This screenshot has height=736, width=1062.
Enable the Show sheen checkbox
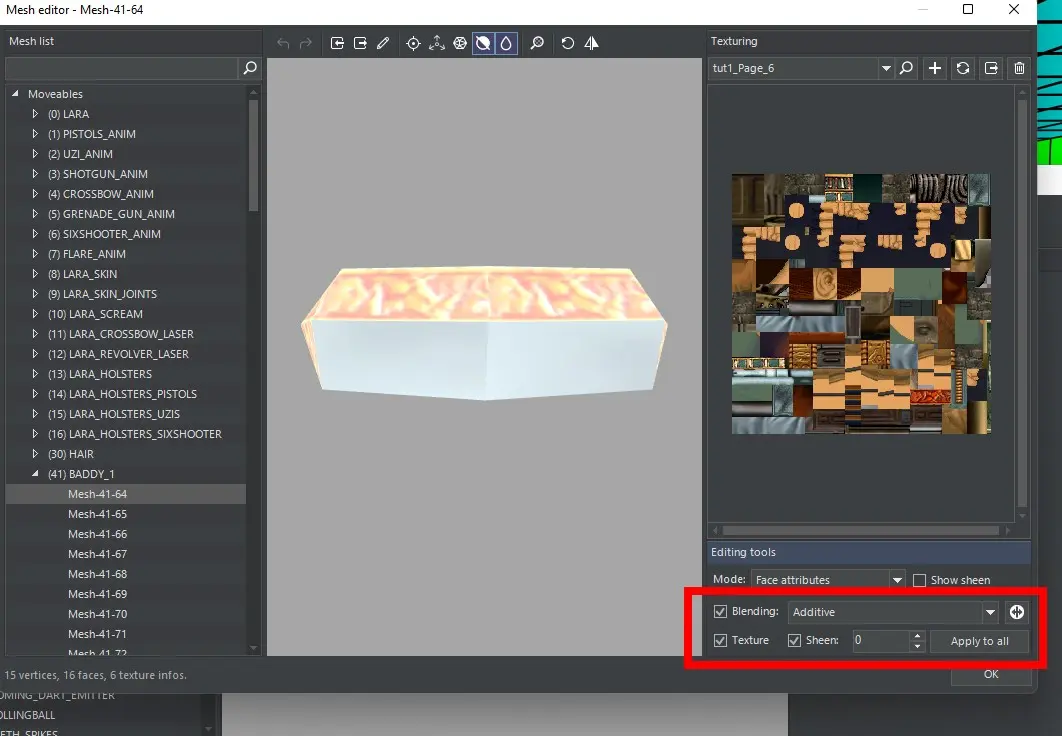[x=920, y=580]
